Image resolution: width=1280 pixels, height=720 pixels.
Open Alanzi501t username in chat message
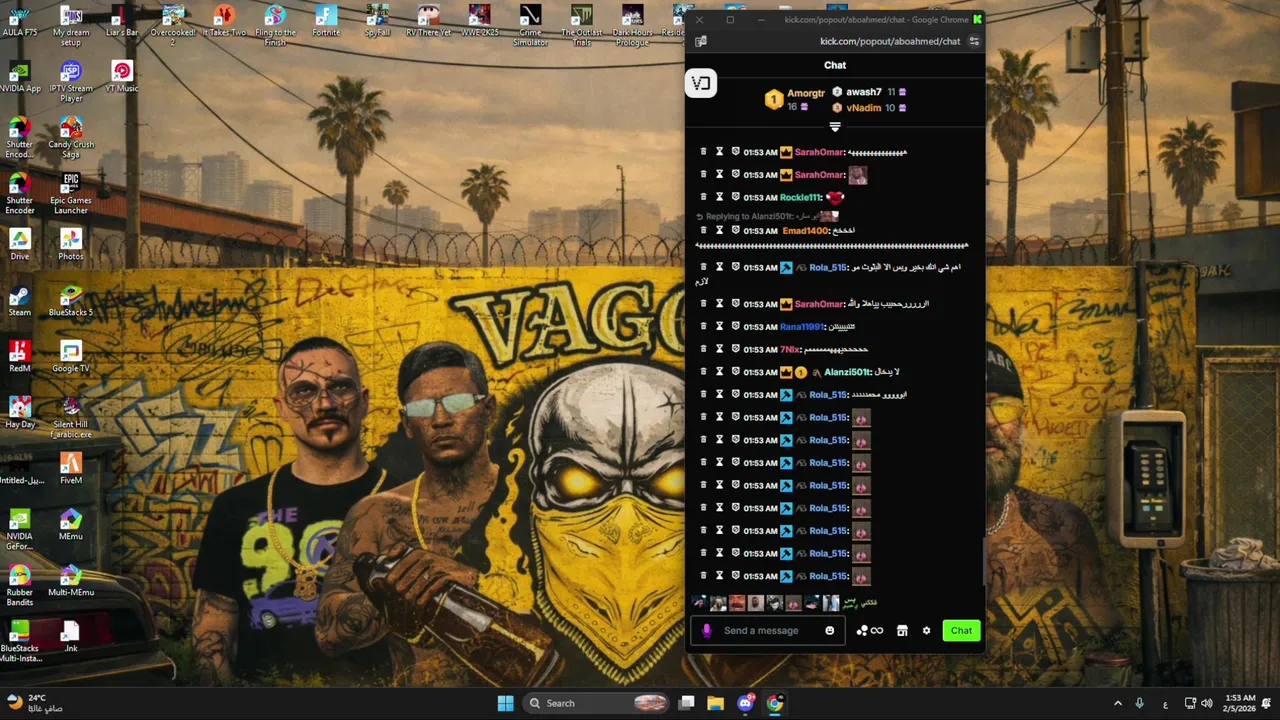847,372
